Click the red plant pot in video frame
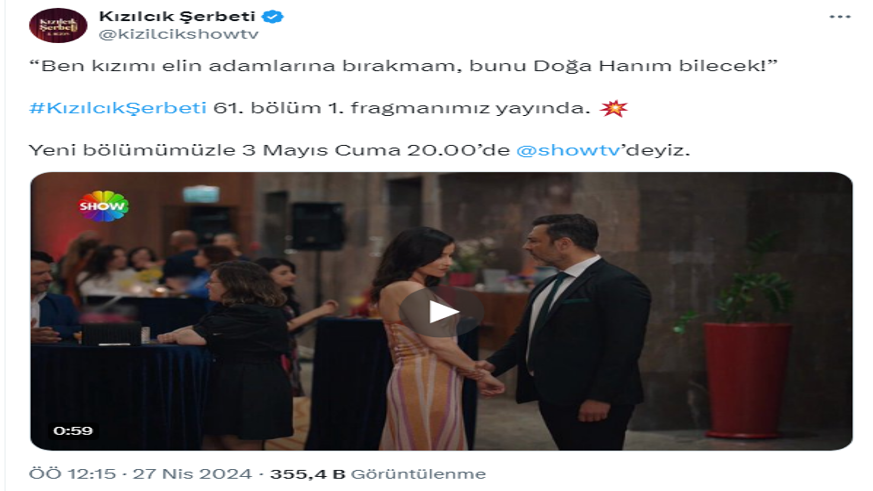 [747, 380]
